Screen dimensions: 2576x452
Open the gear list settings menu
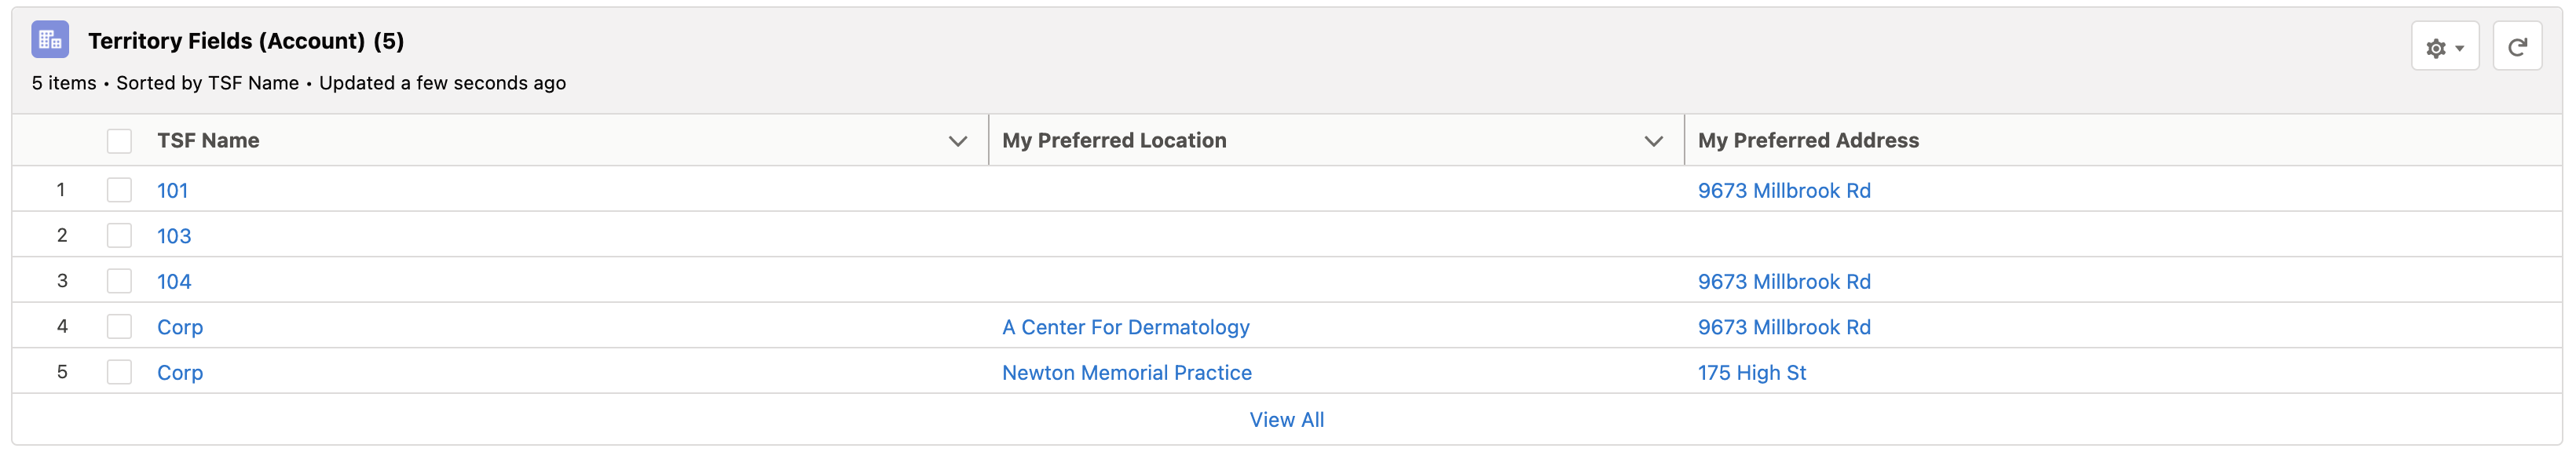click(2443, 47)
